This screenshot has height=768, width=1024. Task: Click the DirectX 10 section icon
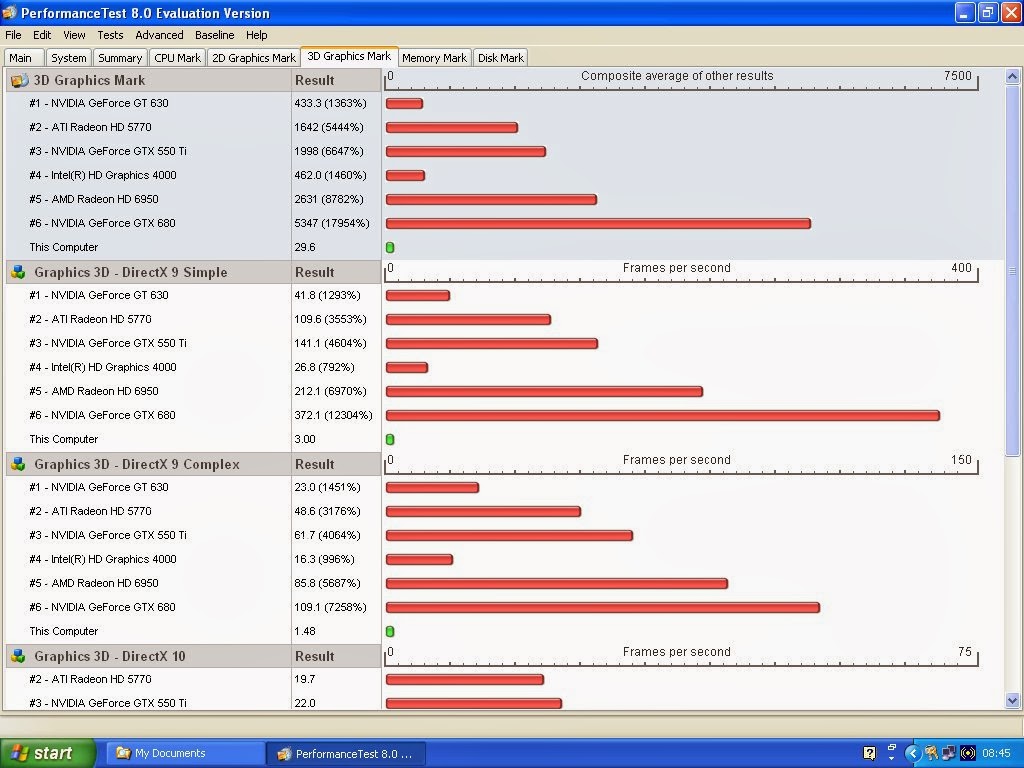click(18, 656)
